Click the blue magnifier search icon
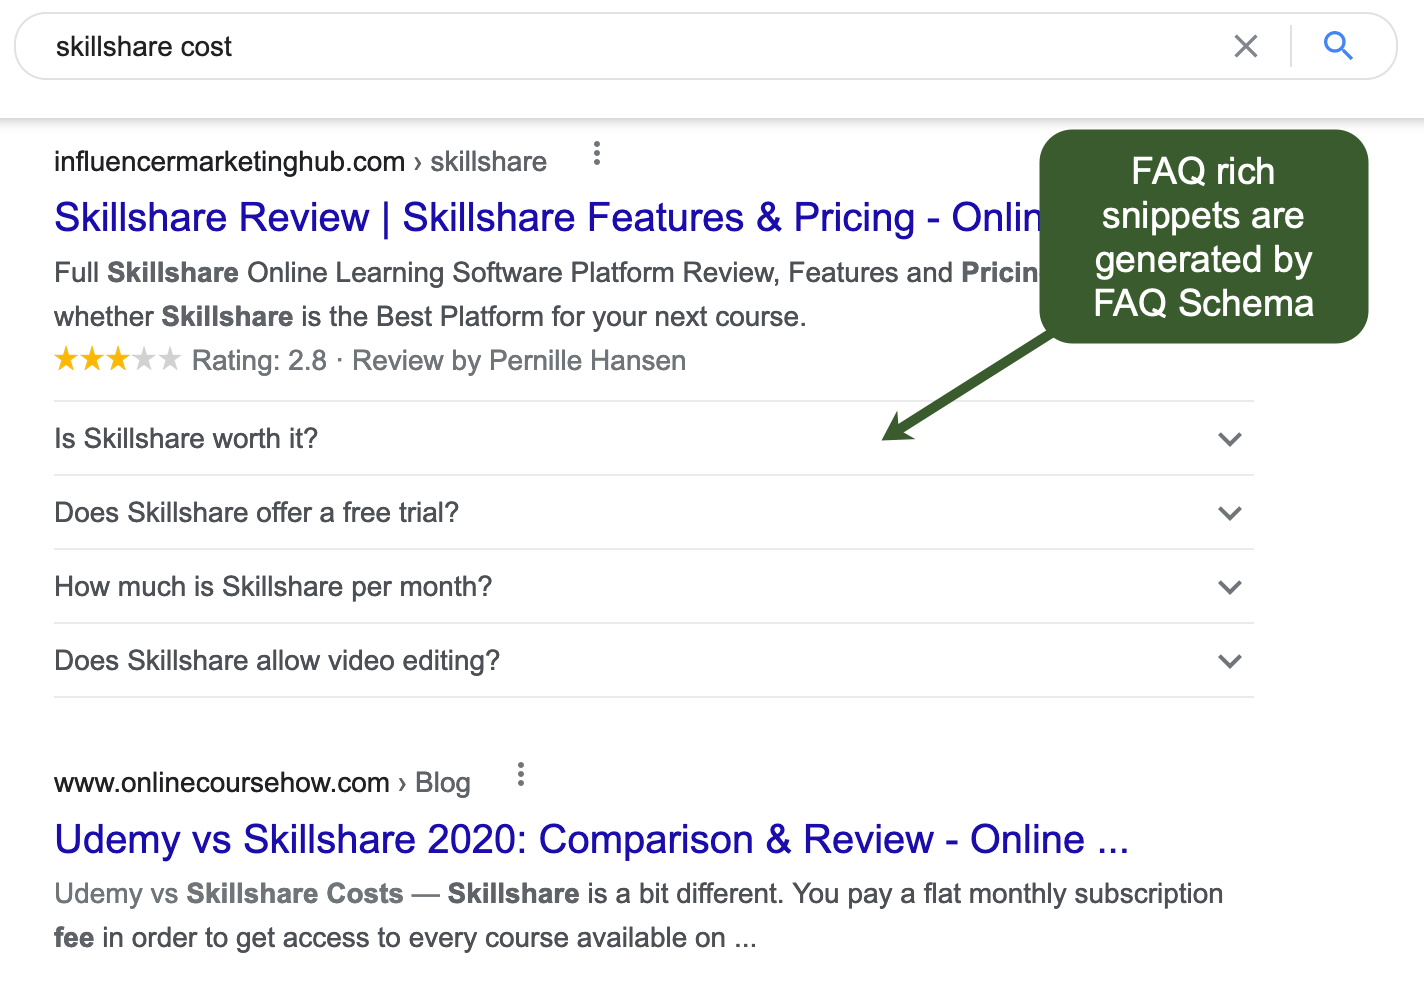The height and width of the screenshot is (1006, 1424). click(x=1338, y=46)
